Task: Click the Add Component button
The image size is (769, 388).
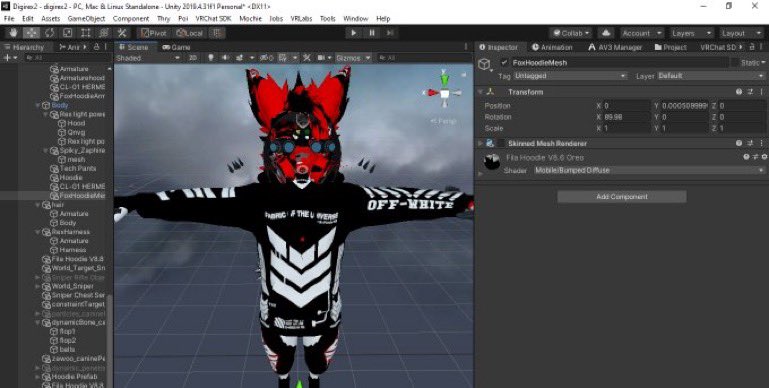Action: tap(622, 197)
